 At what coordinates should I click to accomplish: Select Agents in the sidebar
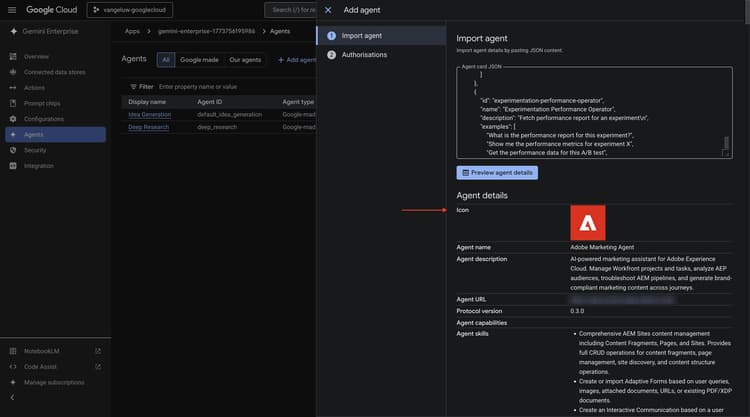coord(55,134)
